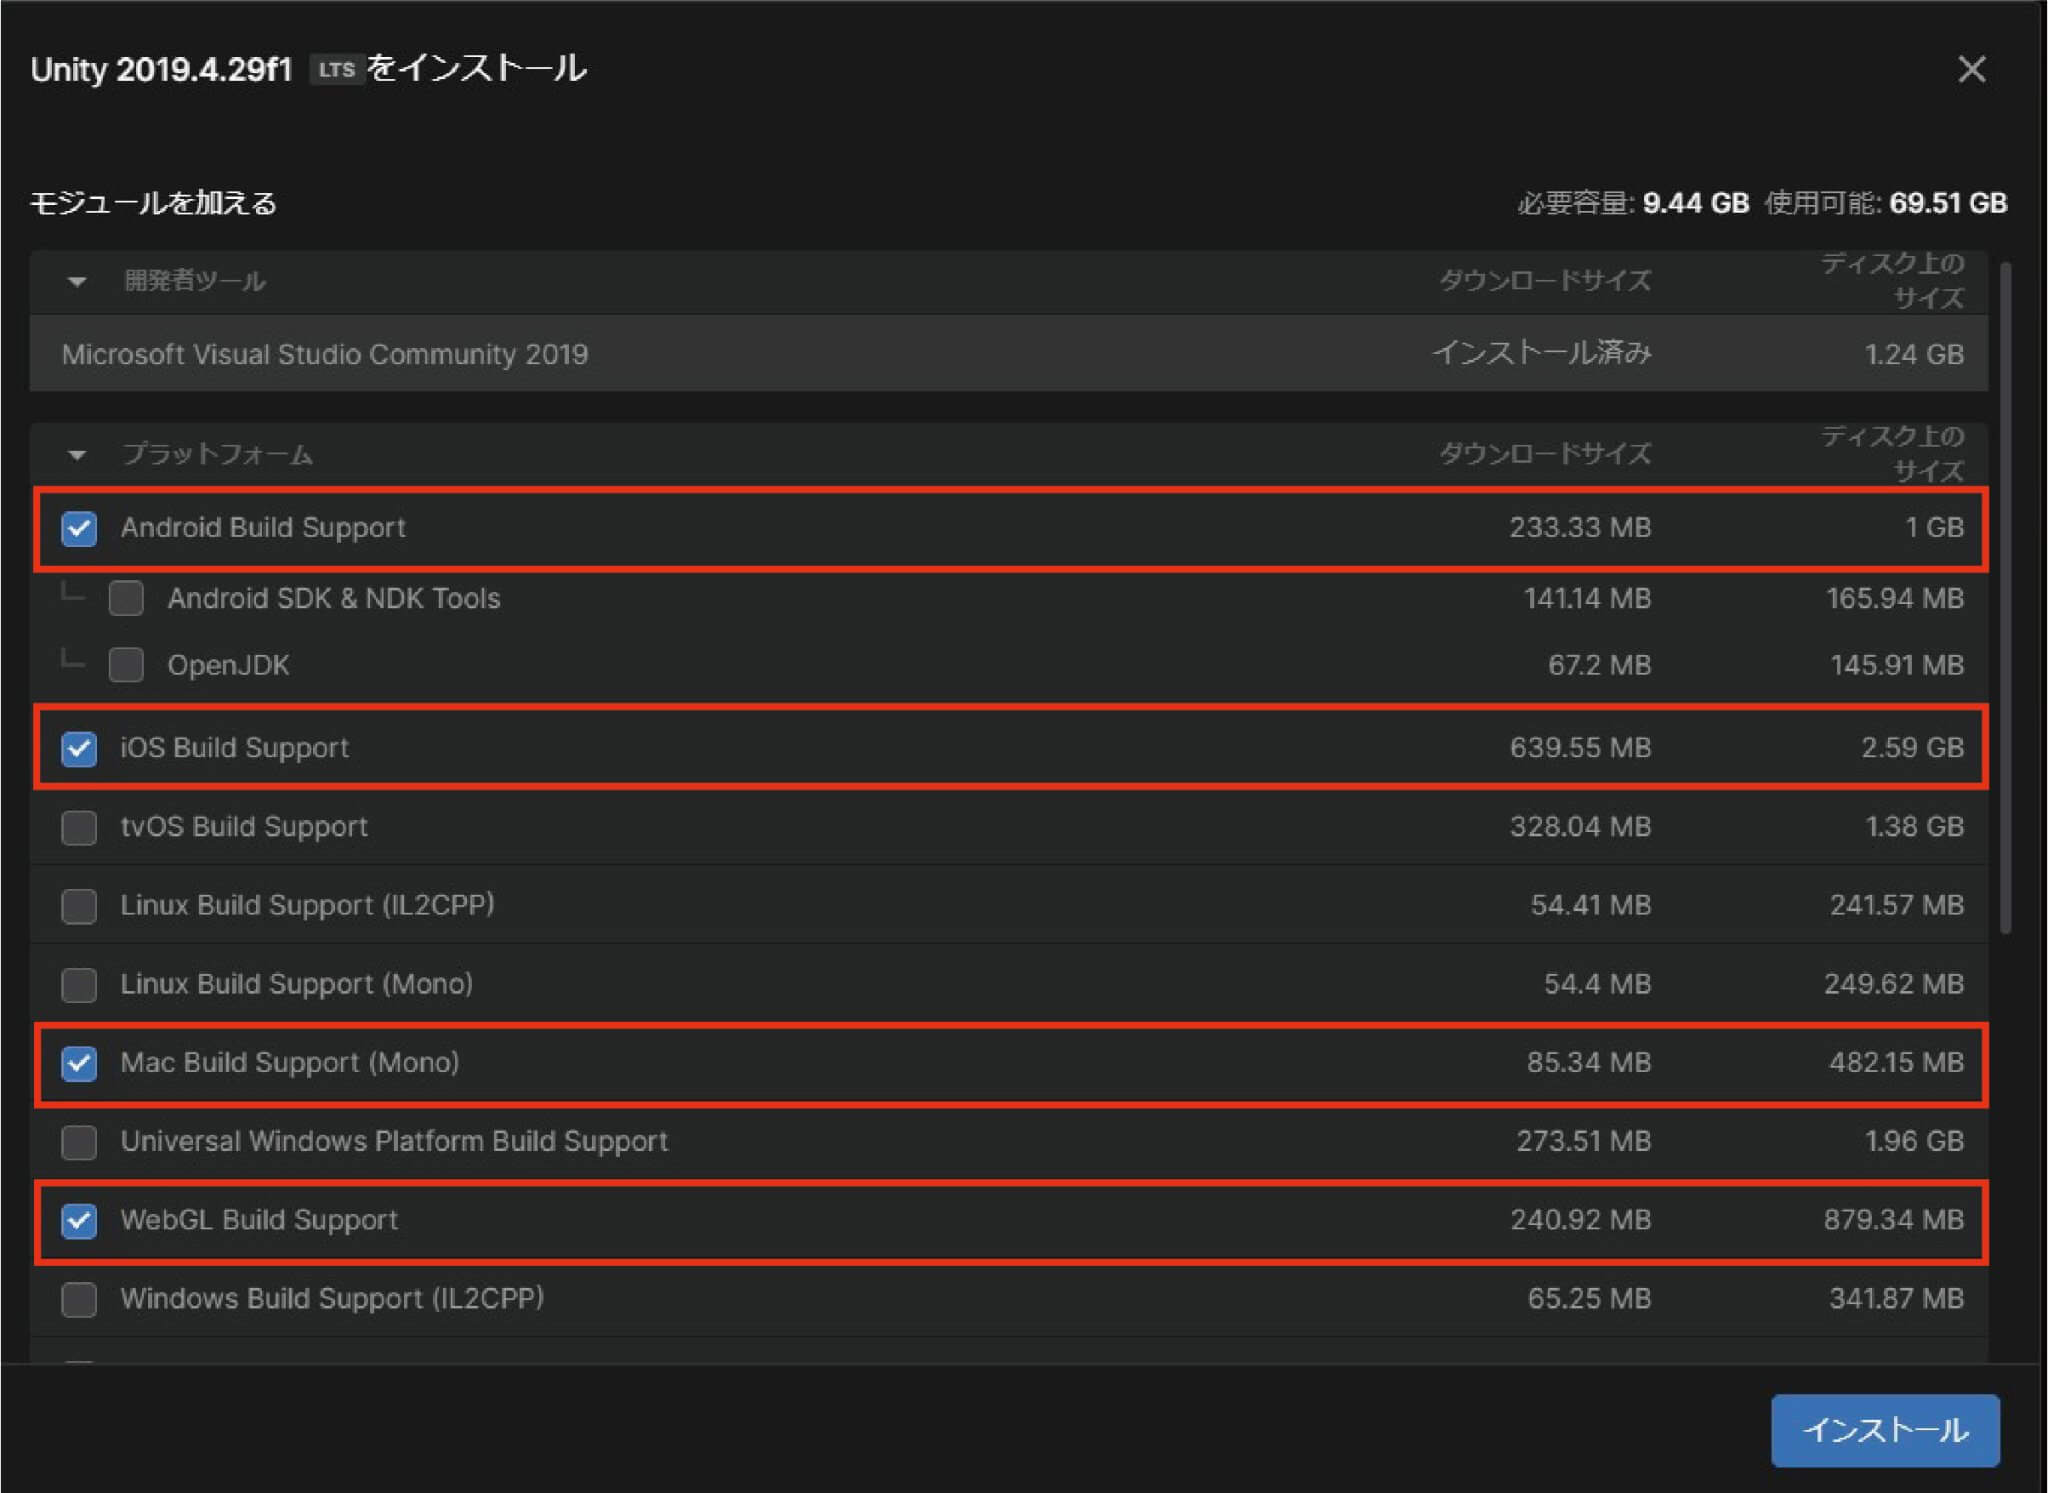Check Linux Build Support (IL2CPP)
The image size is (2048, 1493).
[80, 905]
